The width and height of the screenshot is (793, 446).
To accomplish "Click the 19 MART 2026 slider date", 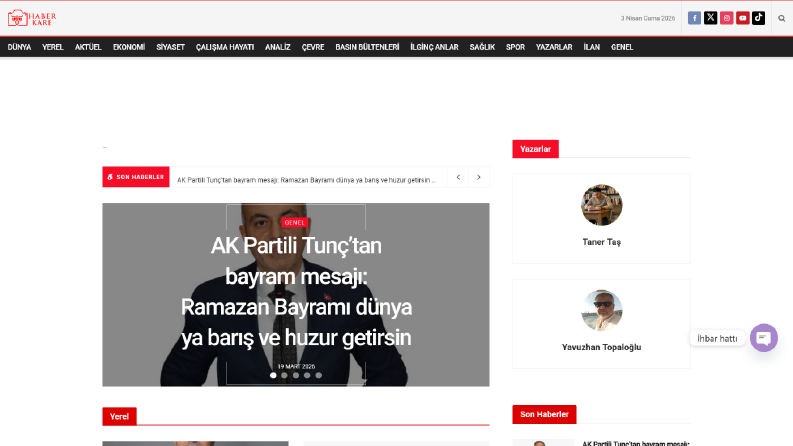I will tap(296, 366).
